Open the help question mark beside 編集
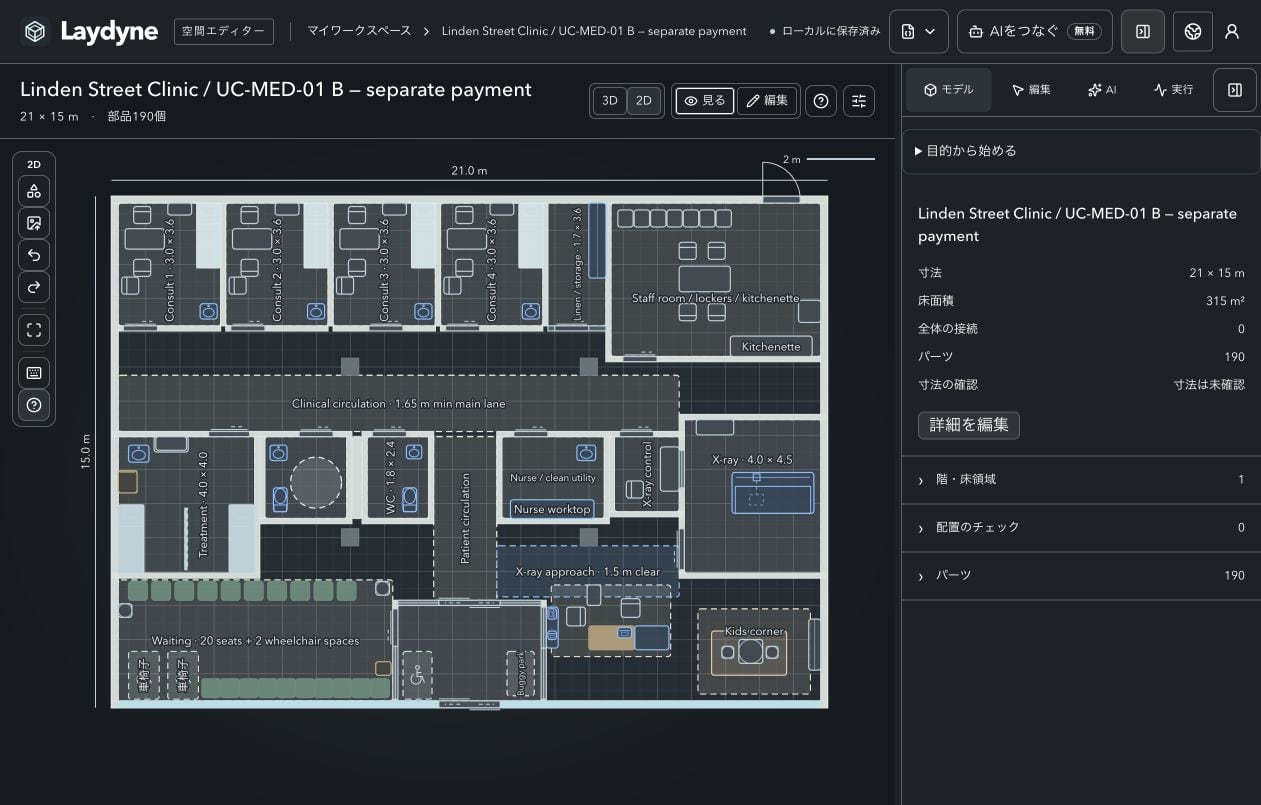The width and height of the screenshot is (1261, 805). point(821,101)
